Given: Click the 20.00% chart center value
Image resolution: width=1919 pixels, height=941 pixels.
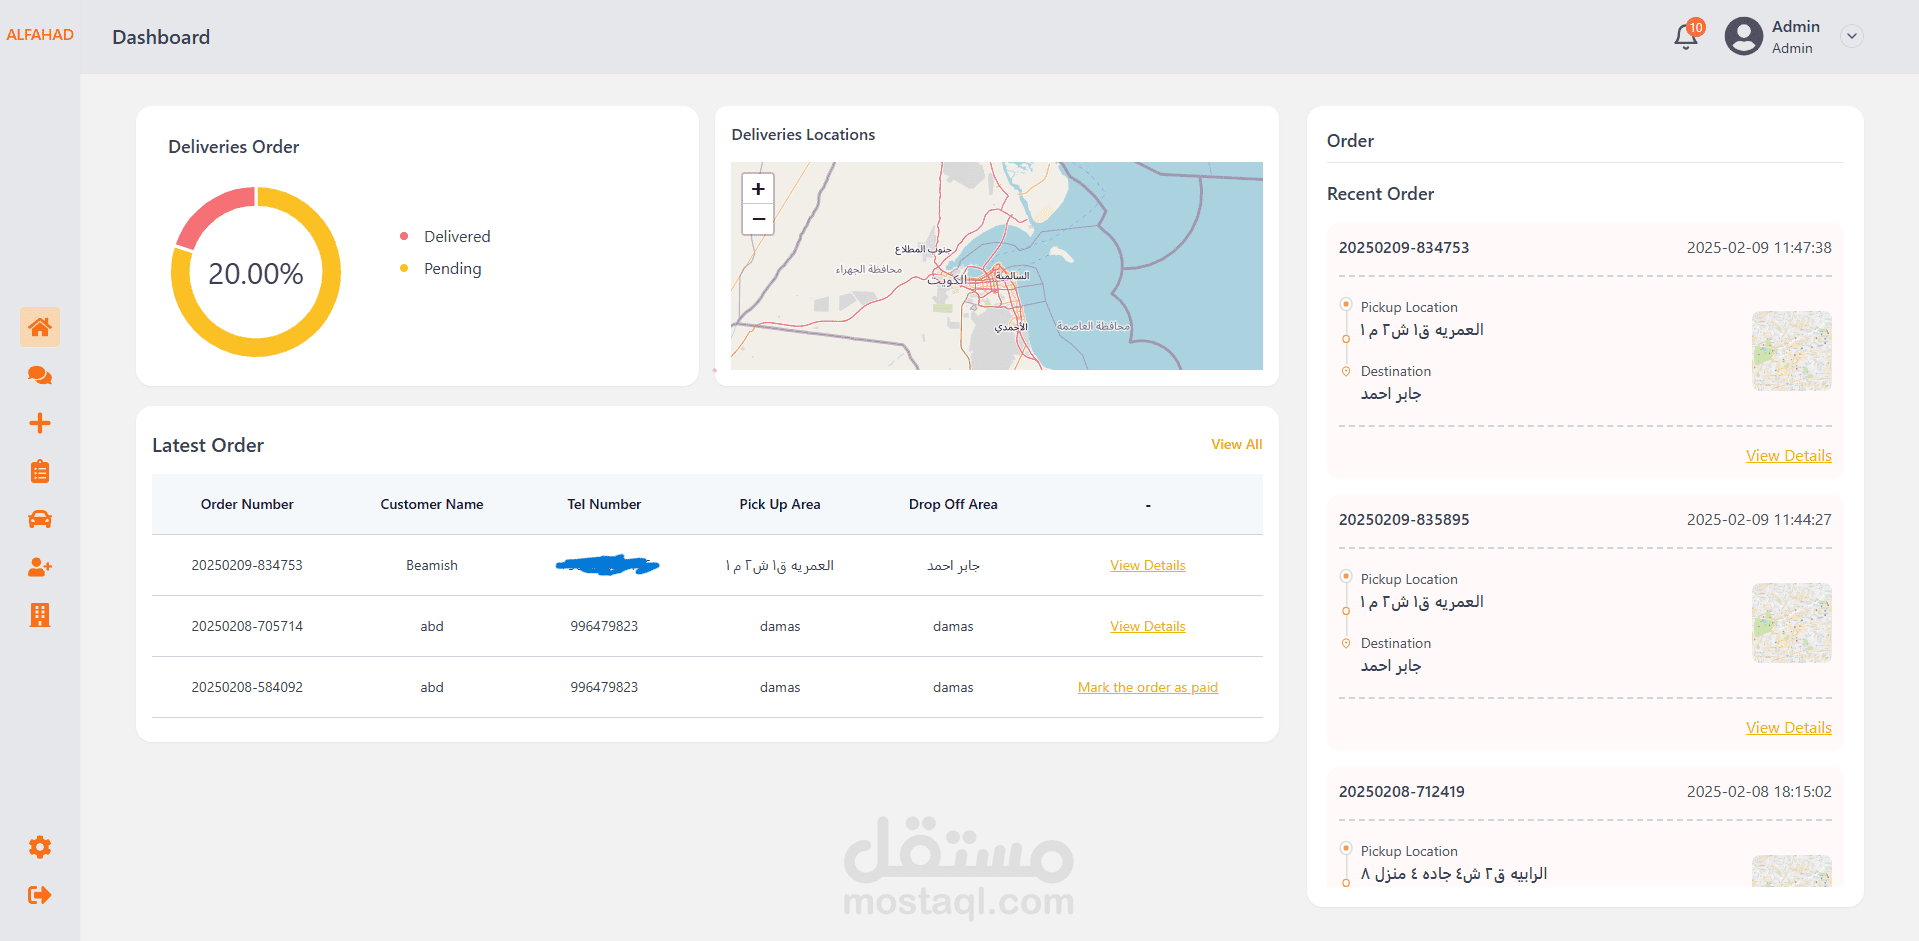Looking at the screenshot, I should [256, 273].
